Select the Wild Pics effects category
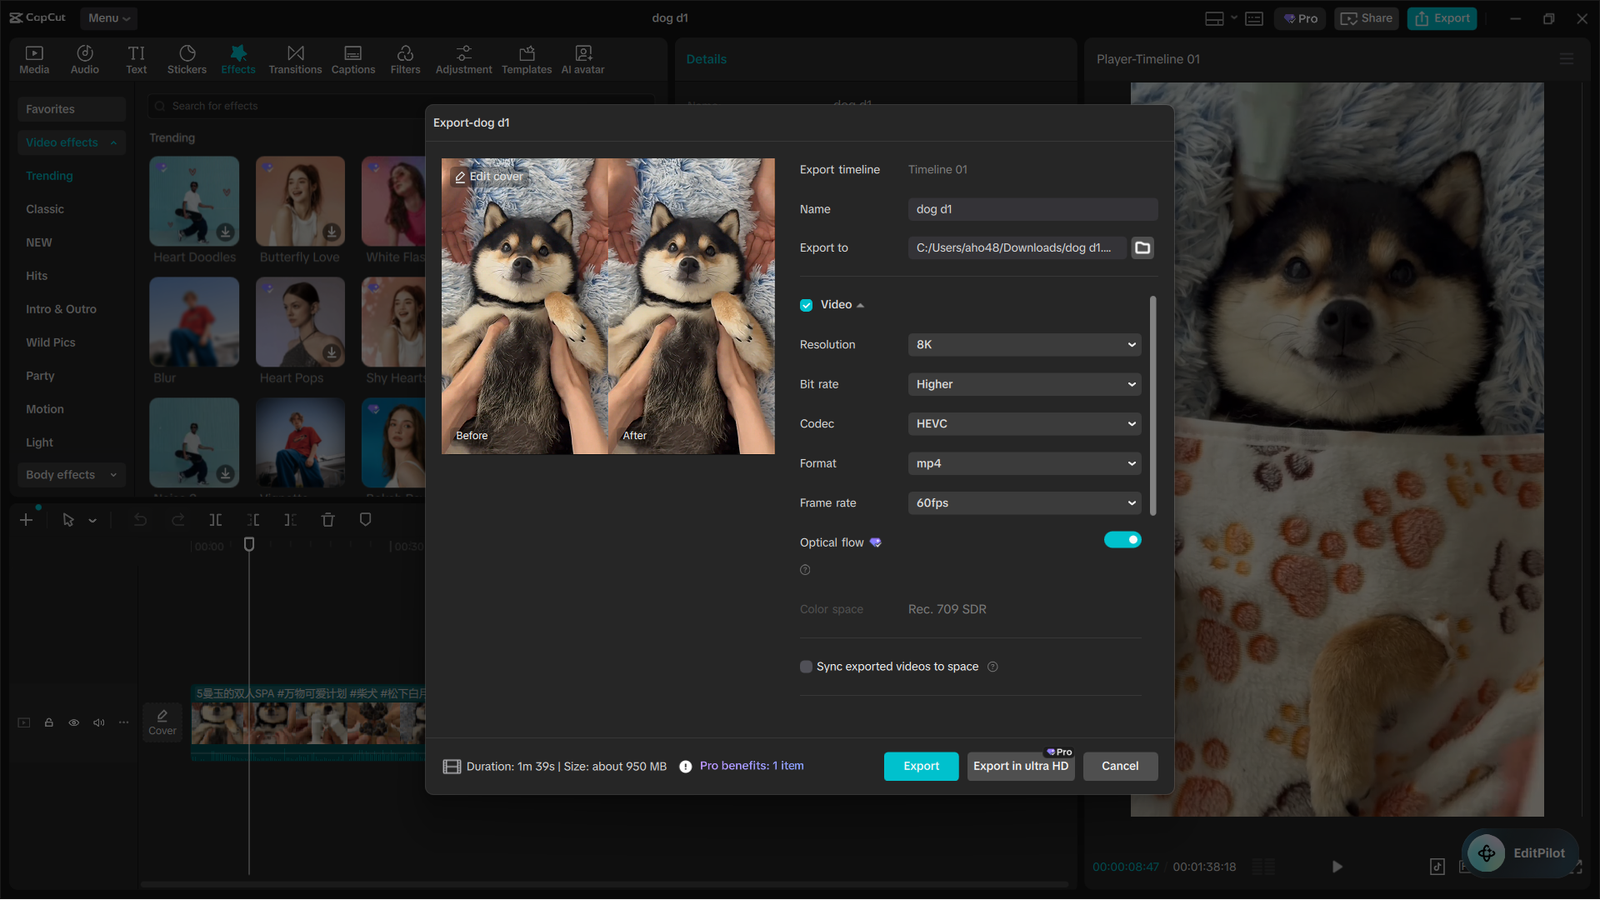The width and height of the screenshot is (1600, 900). click(51, 341)
